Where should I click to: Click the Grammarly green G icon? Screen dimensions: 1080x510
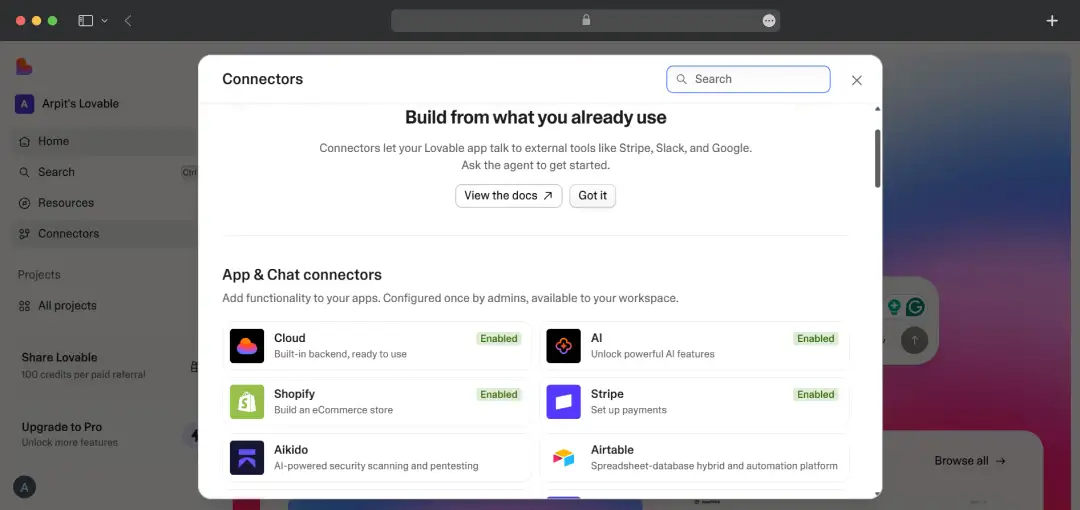(x=915, y=307)
